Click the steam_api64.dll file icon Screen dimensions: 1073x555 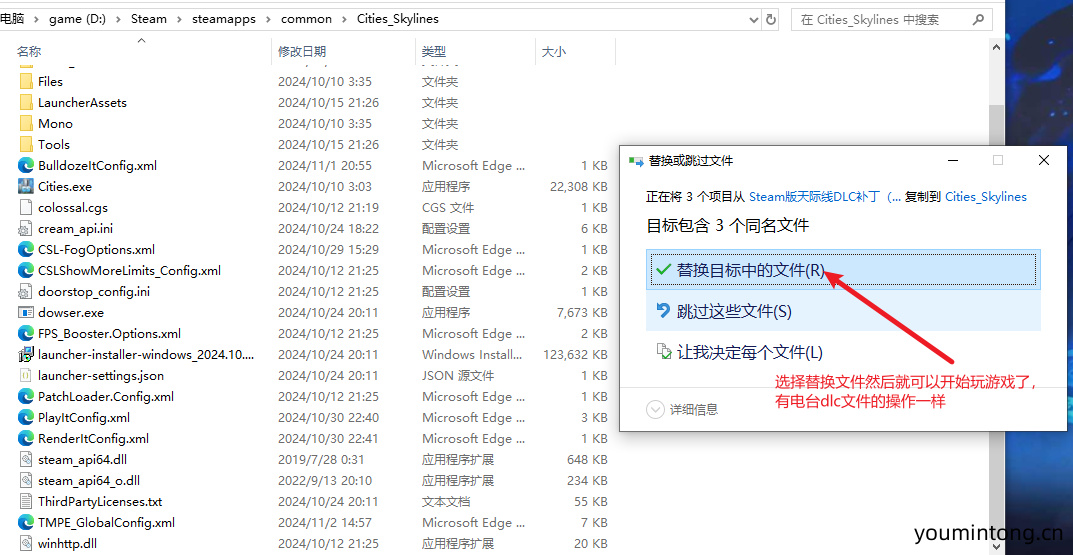tap(26, 459)
